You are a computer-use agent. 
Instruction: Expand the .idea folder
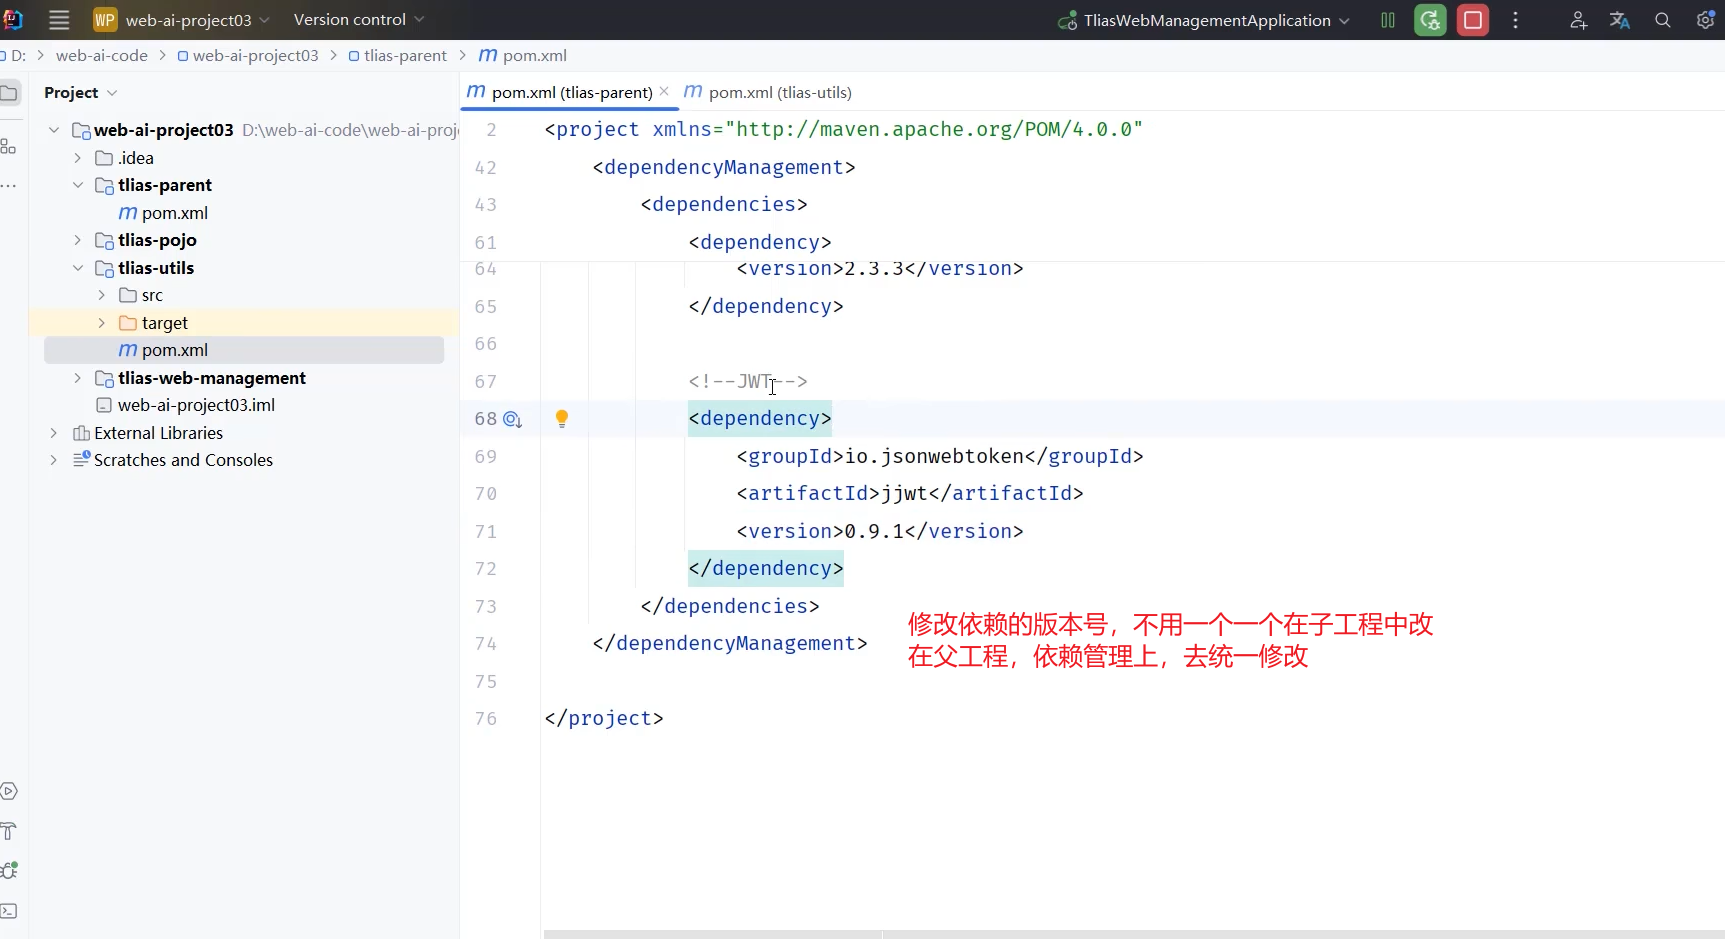coord(78,158)
